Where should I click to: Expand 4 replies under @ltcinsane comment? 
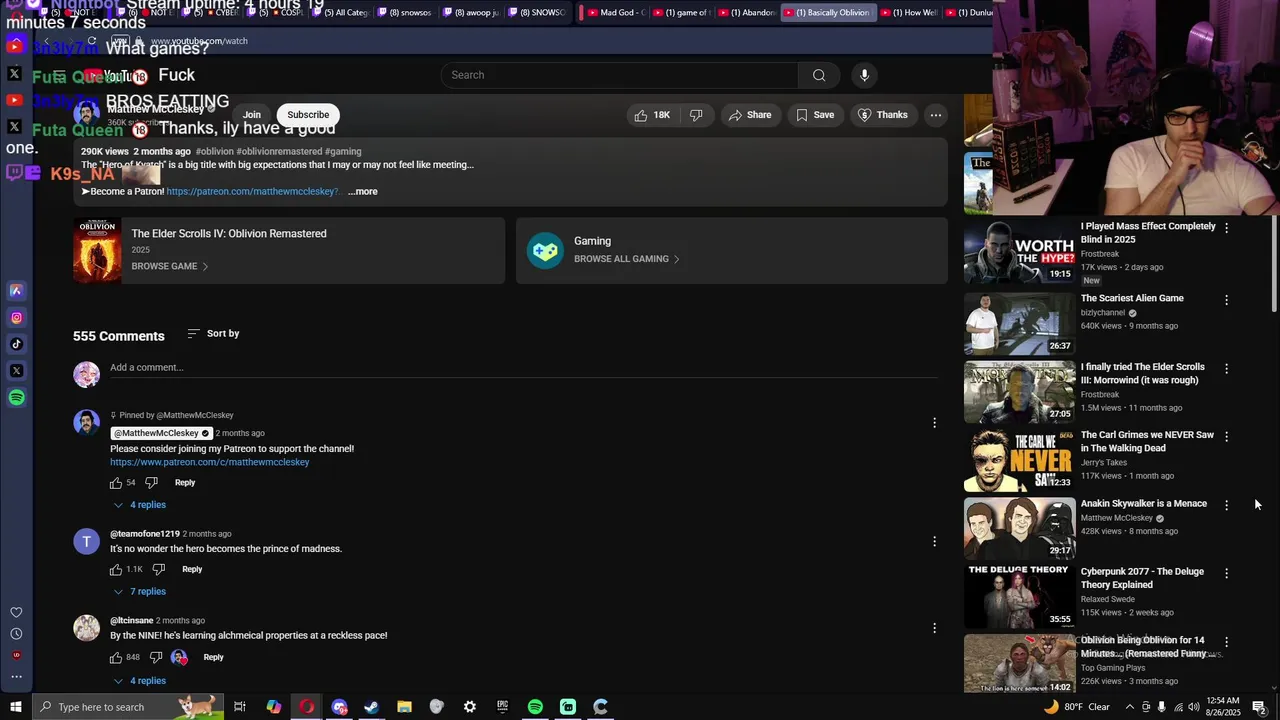pyautogui.click(x=139, y=681)
